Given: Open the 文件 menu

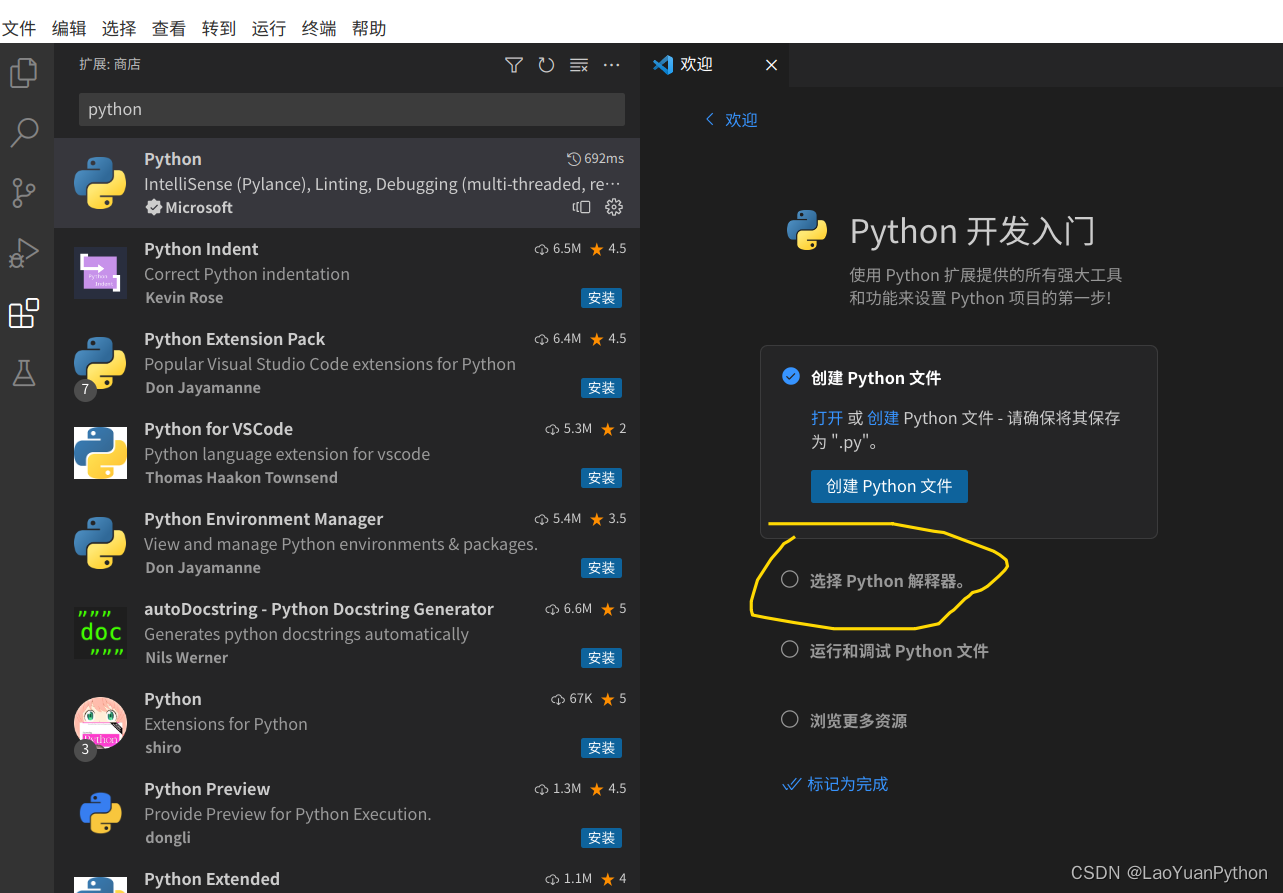Looking at the screenshot, I should (19, 29).
